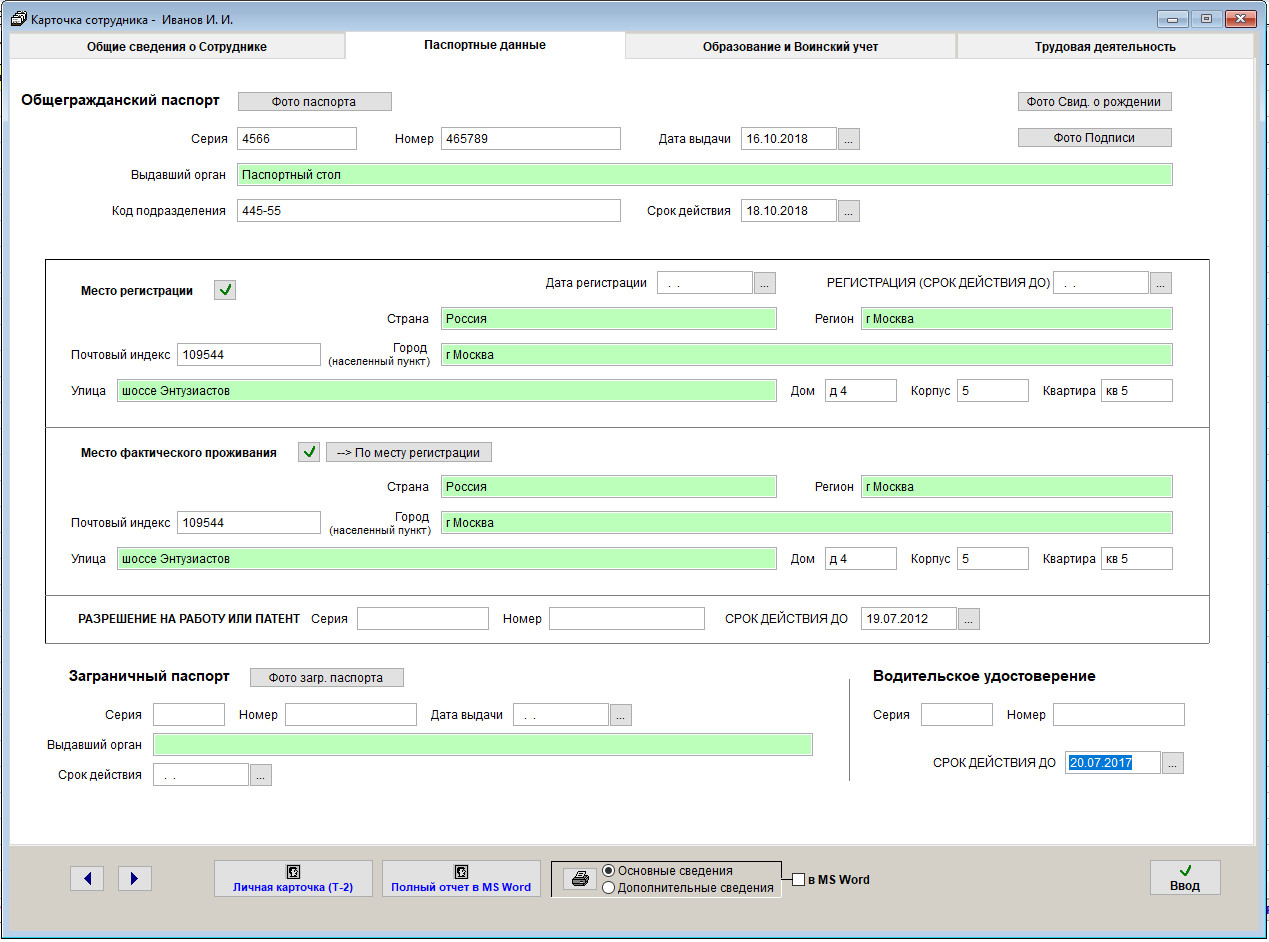Click the Код подразделения input field
Screen dimensions: 1269x942
pyautogui.click(x=428, y=211)
